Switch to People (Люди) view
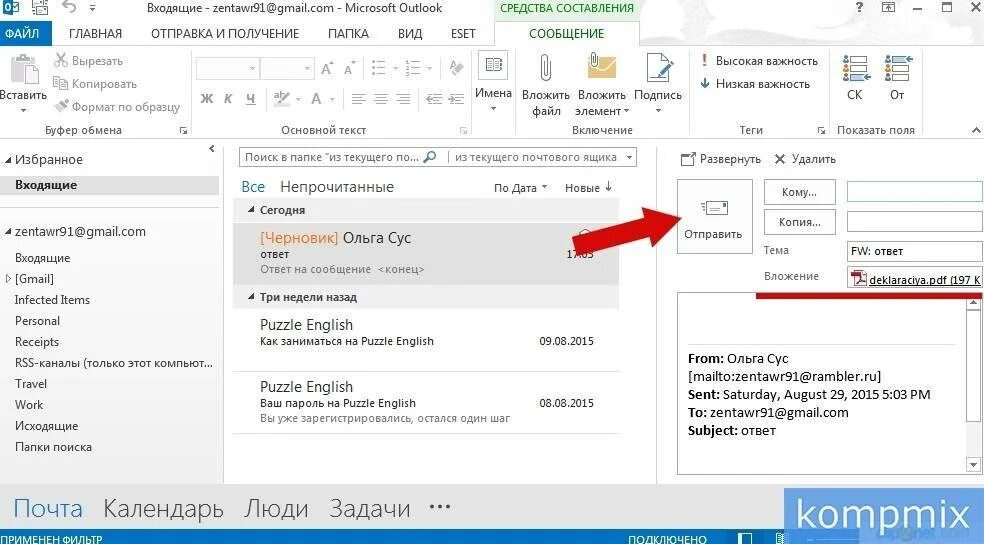This screenshot has height=544, width=984. click(276, 509)
